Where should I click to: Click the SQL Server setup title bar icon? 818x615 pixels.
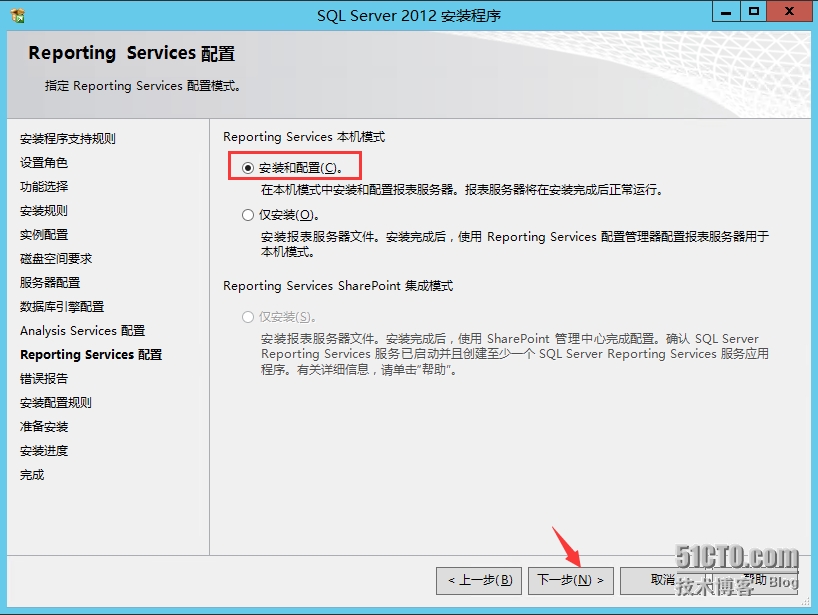point(18,16)
